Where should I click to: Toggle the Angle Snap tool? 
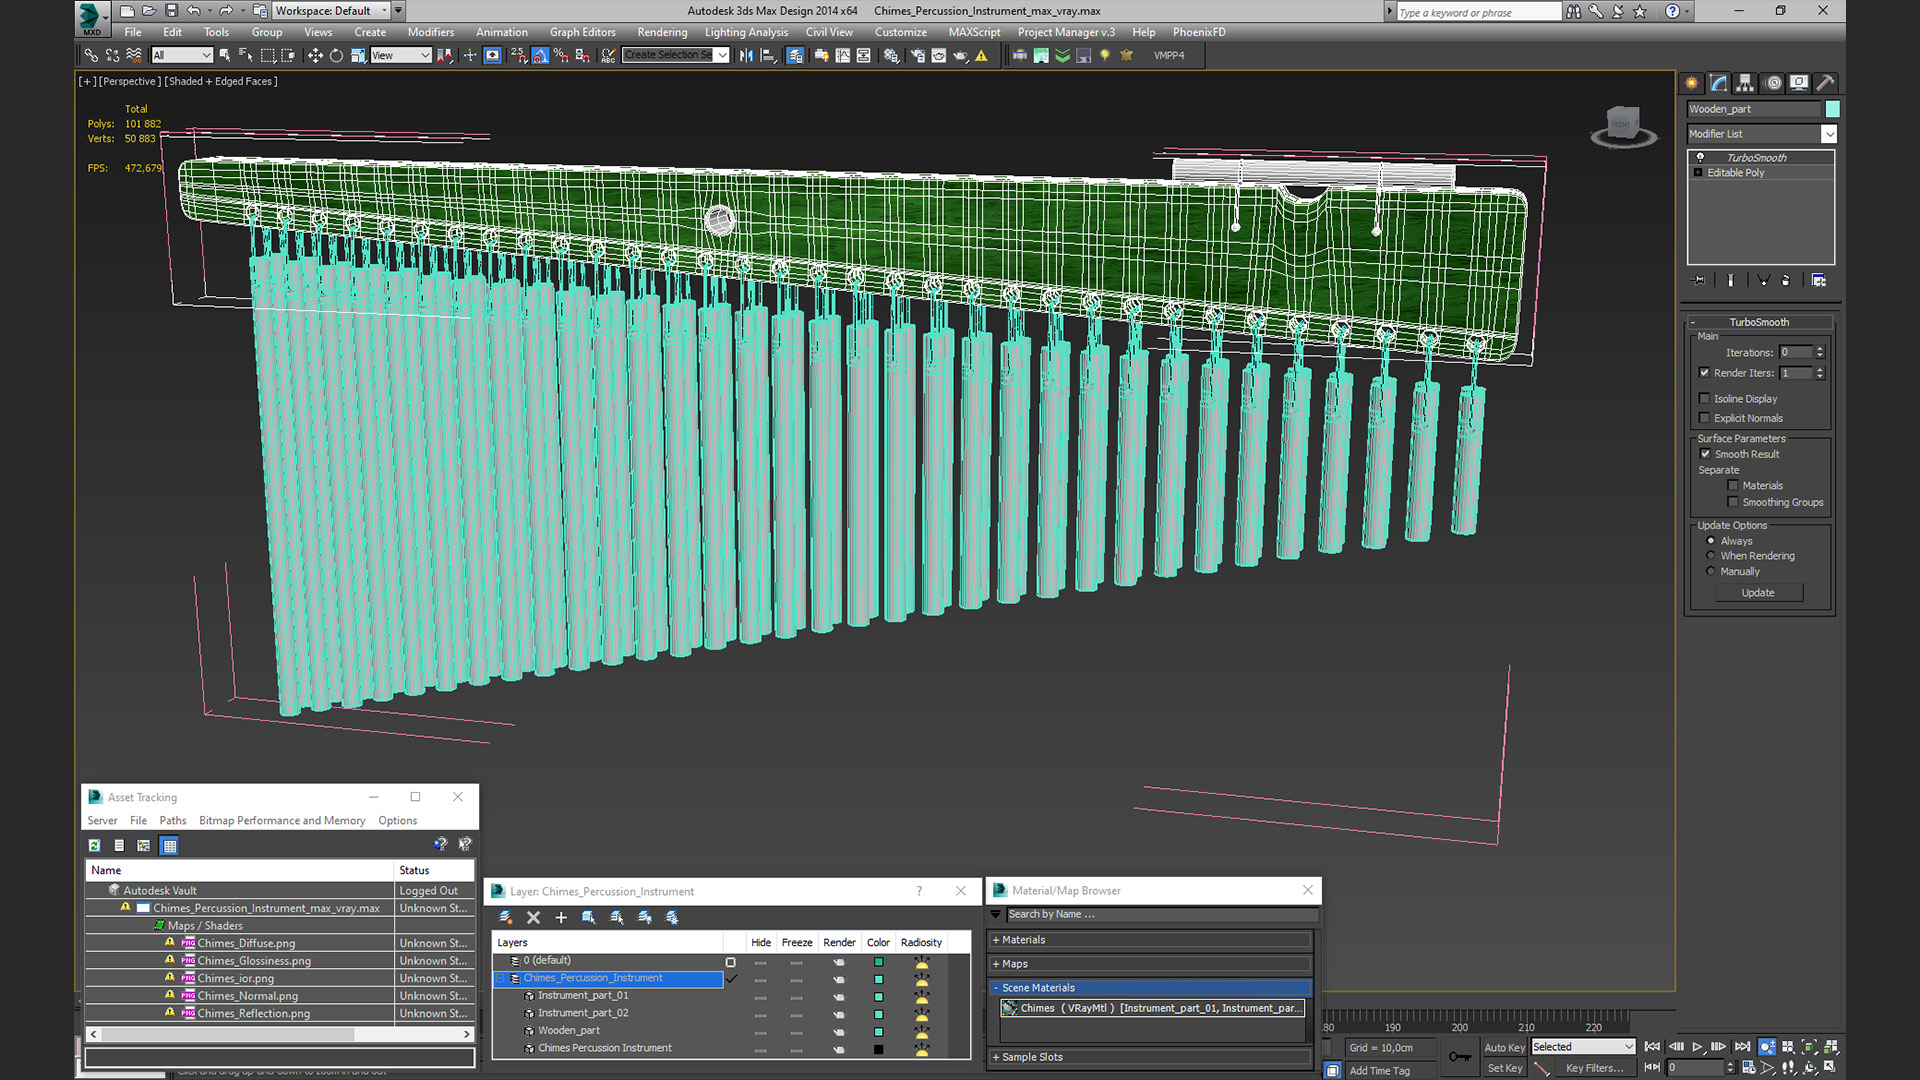click(x=540, y=56)
